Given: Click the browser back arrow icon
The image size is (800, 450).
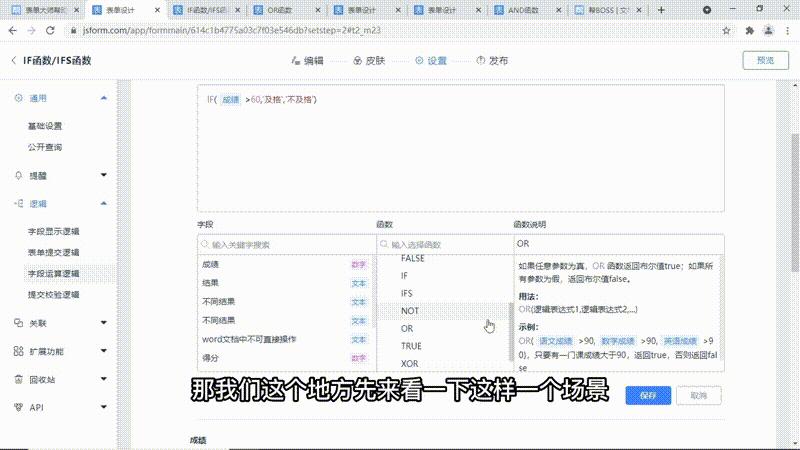Looking at the screenshot, I should [12, 31].
